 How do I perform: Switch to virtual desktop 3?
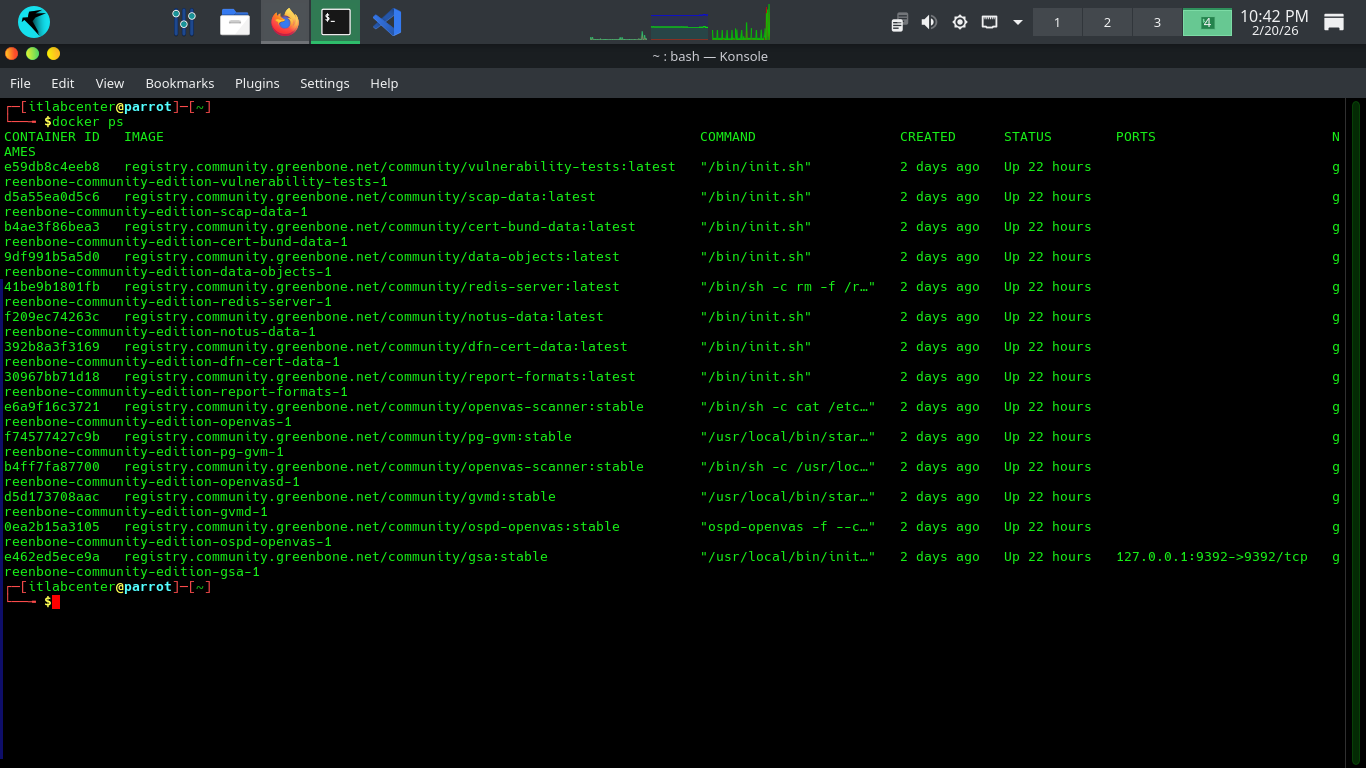(1157, 22)
